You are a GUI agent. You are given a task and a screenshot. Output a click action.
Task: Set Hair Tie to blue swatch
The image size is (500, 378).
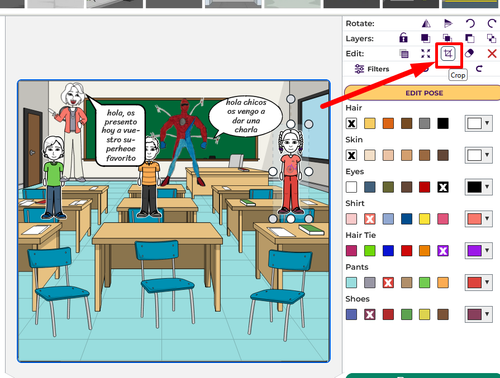pyautogui.click(x=388, y=251)
